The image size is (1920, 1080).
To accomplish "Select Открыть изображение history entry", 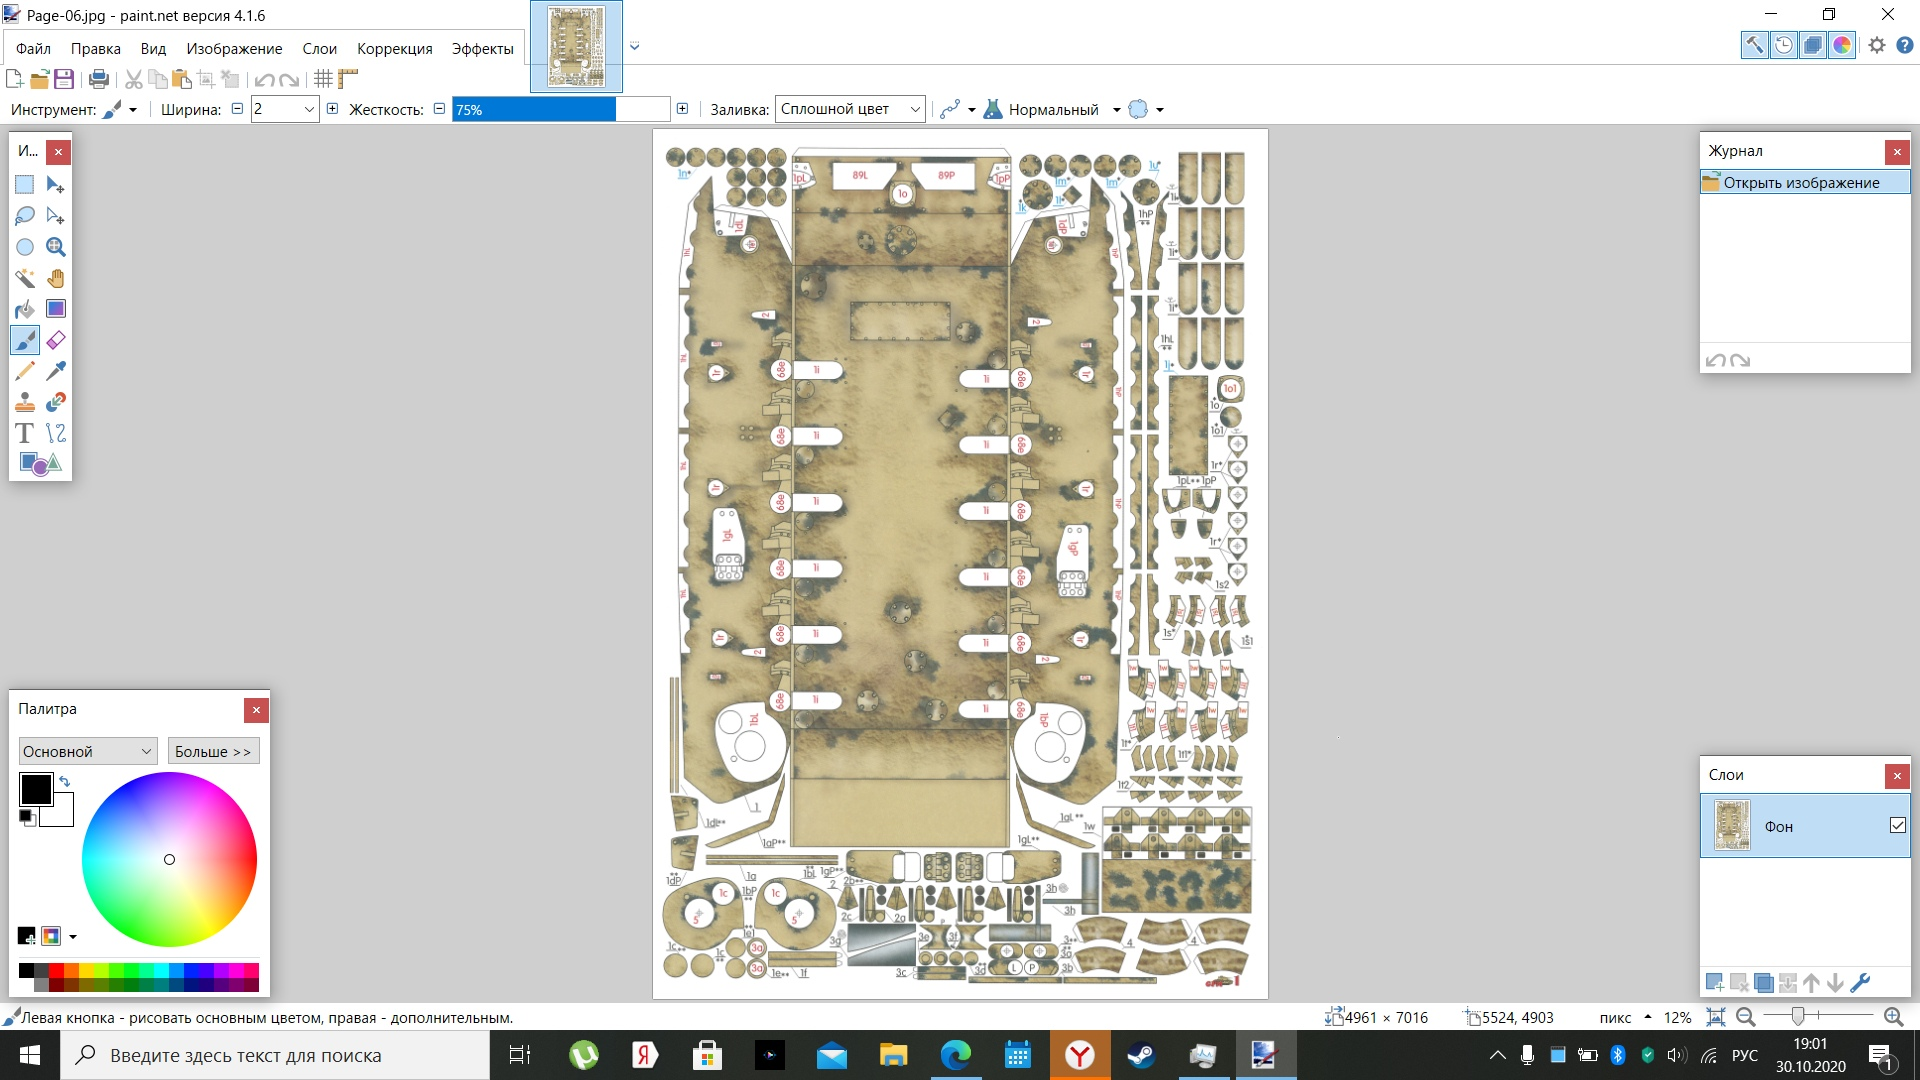I will click(x=1800, y=182).
